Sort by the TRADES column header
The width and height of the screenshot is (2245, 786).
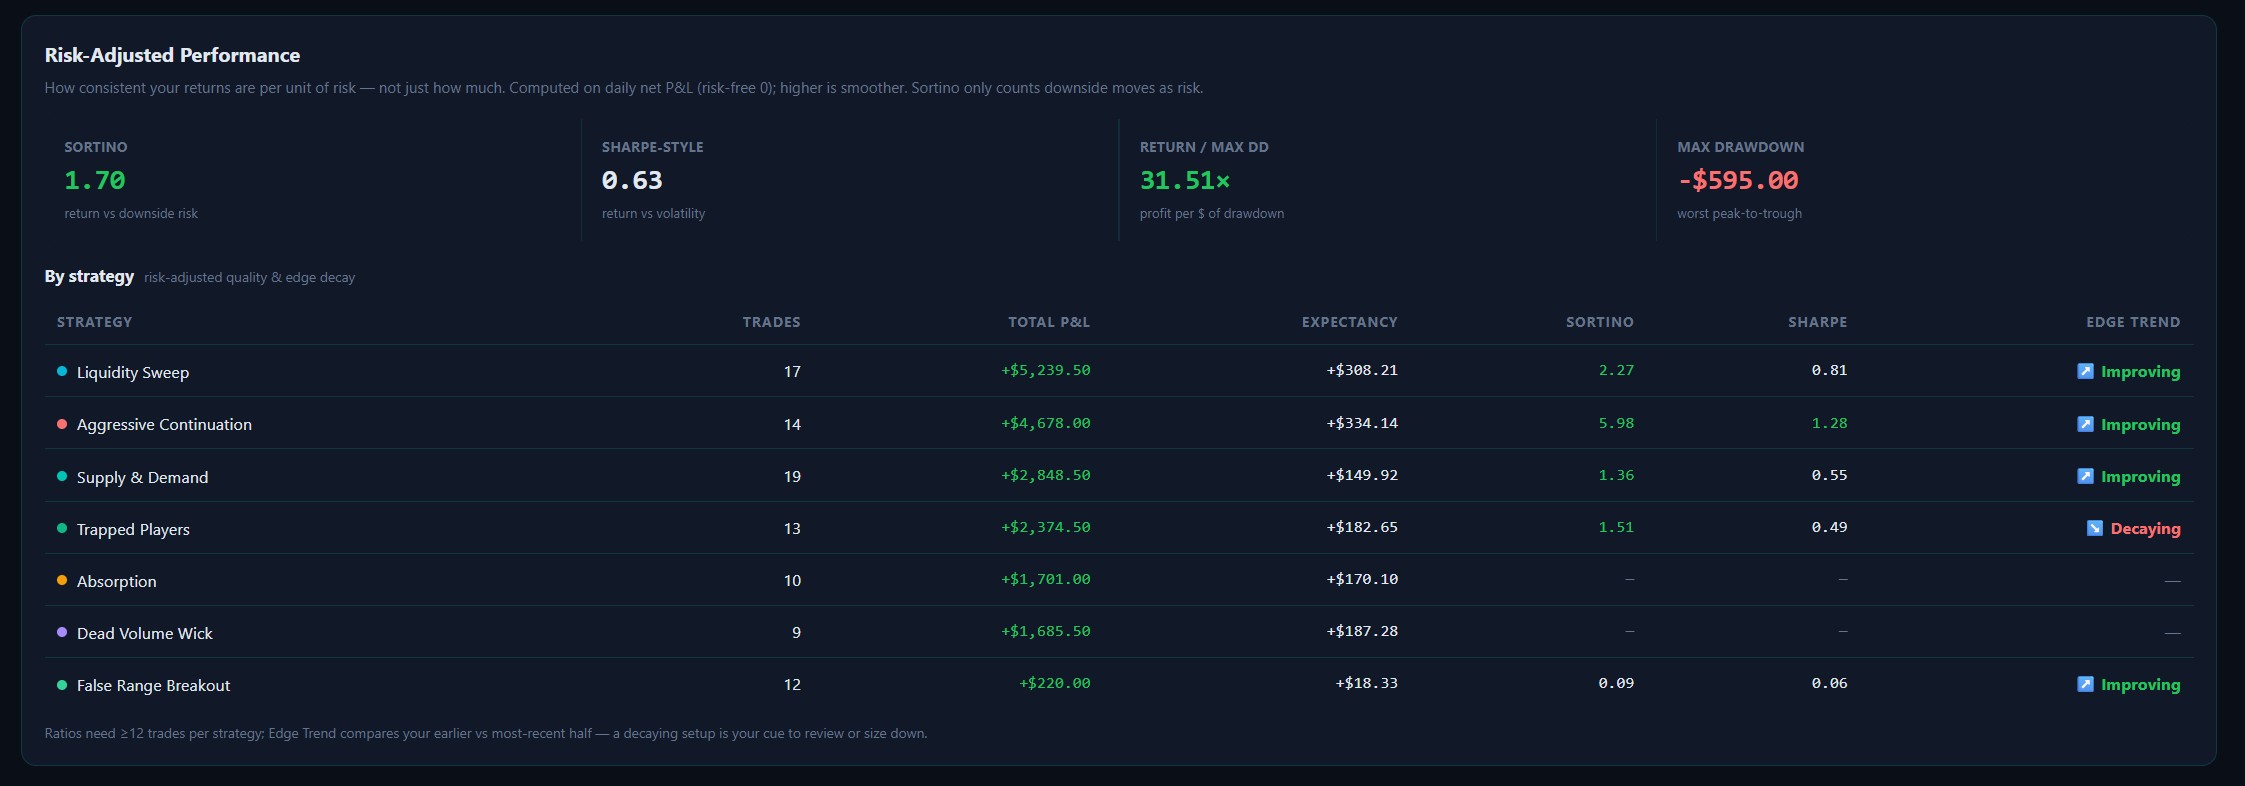click(x=771, y=322)
